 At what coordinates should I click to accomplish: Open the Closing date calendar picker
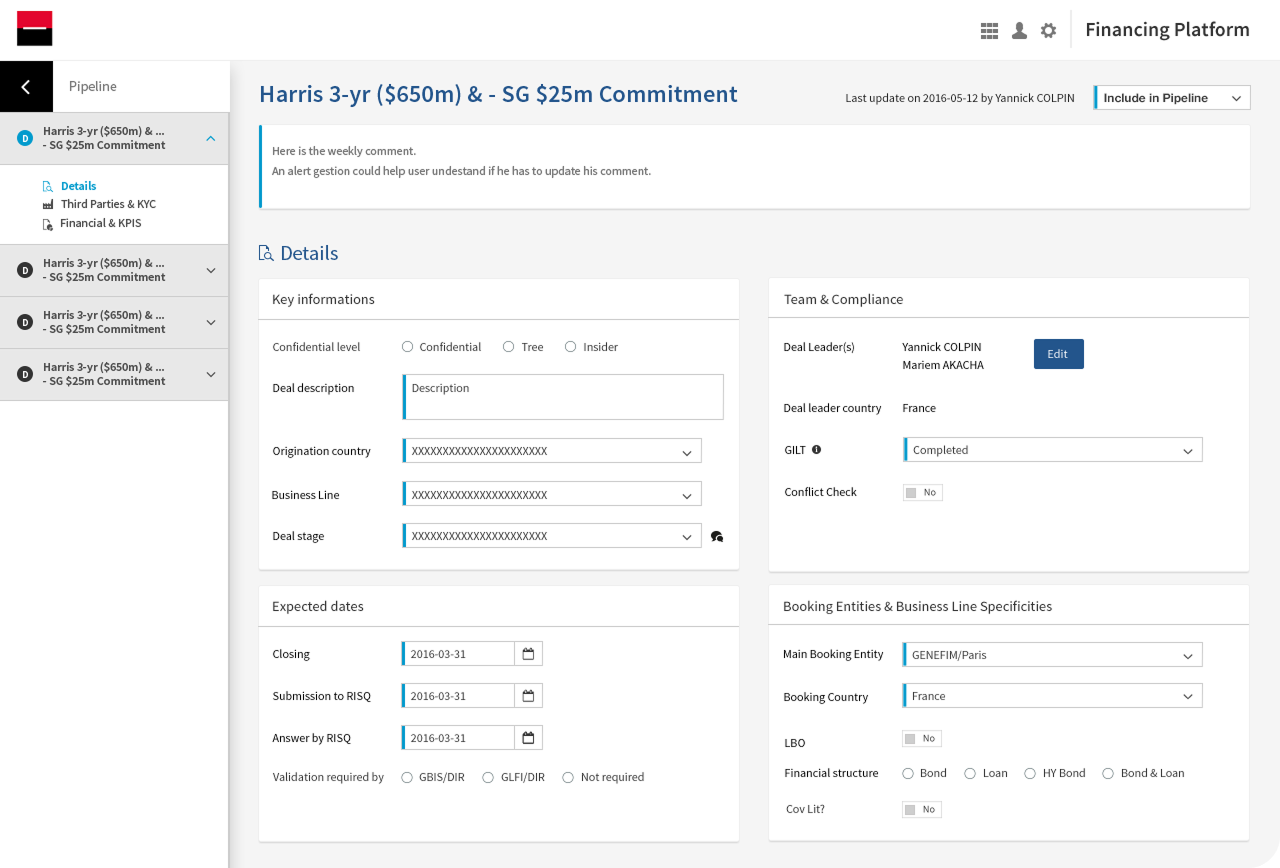528,653
